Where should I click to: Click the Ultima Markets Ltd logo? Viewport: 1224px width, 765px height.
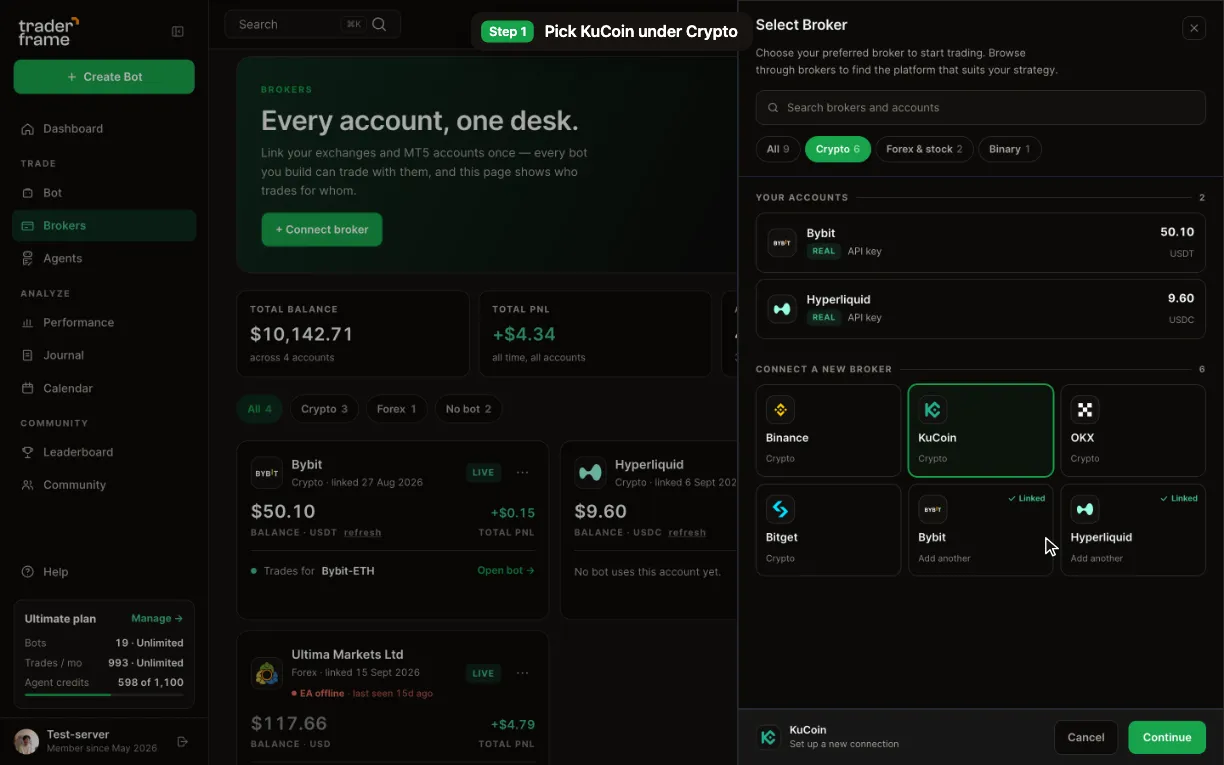[x=267, y=674]
